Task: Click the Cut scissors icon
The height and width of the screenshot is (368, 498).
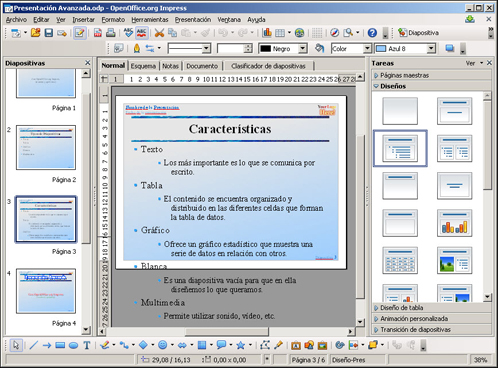Action: [159, 33]
